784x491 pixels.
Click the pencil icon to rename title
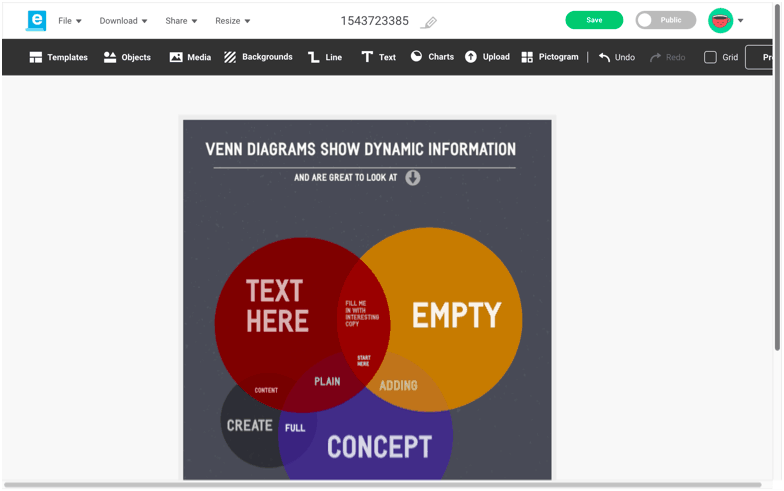click(428, 22)
